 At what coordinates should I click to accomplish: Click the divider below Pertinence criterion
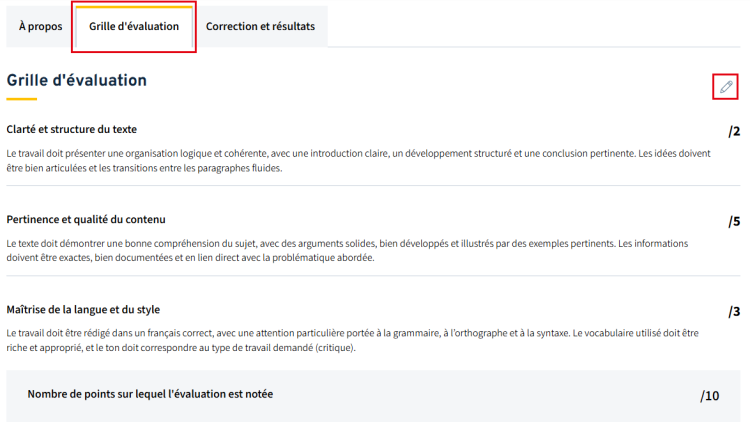(x=373, y=275)
